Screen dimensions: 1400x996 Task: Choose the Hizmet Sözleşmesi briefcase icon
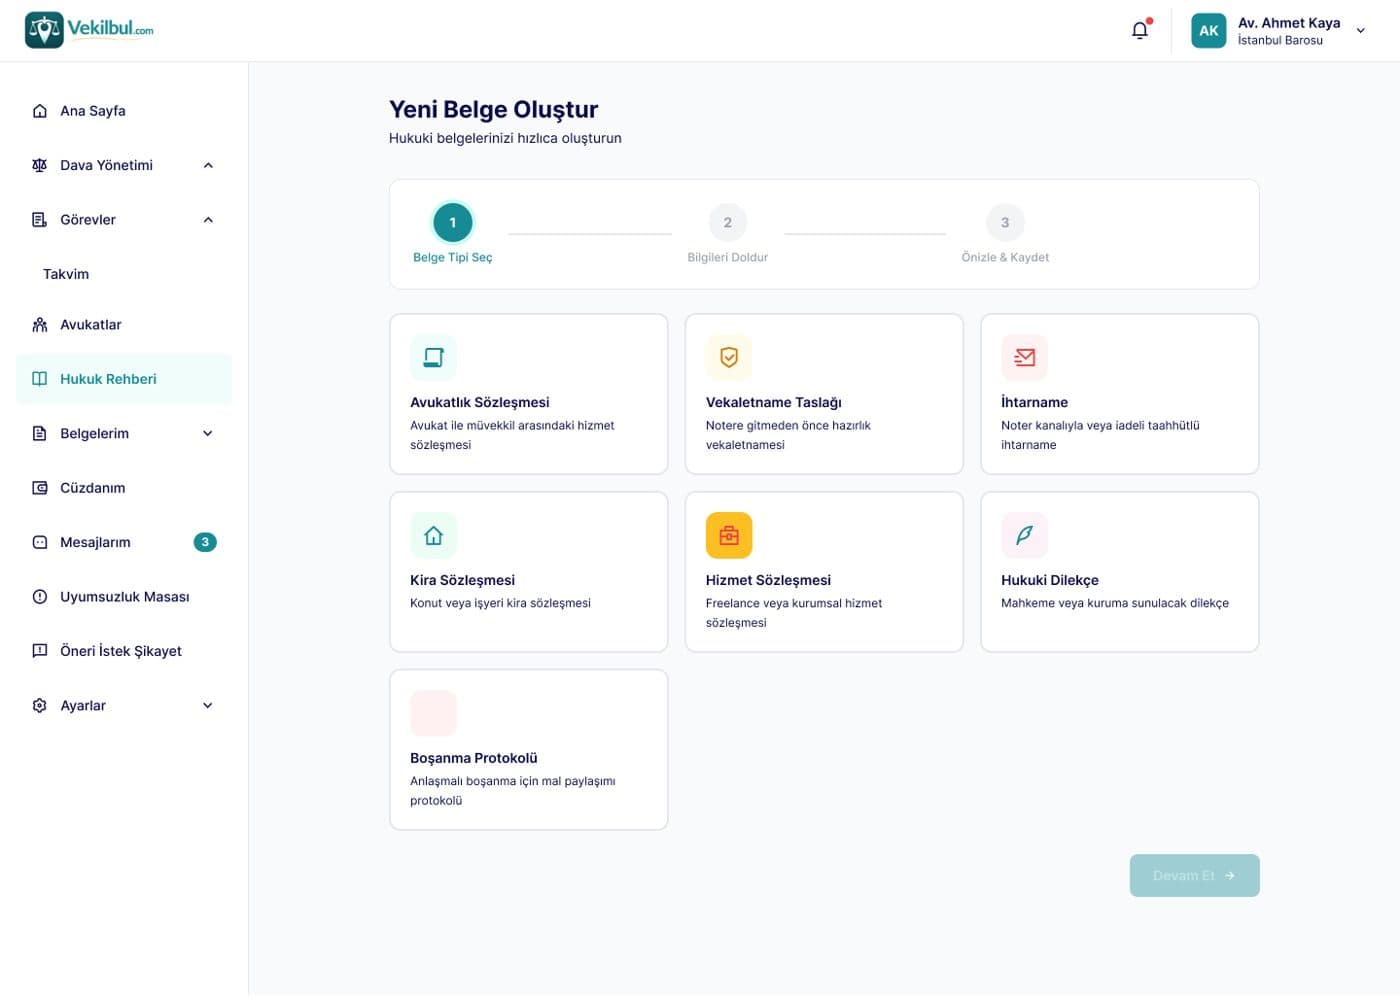click(729, 535)
